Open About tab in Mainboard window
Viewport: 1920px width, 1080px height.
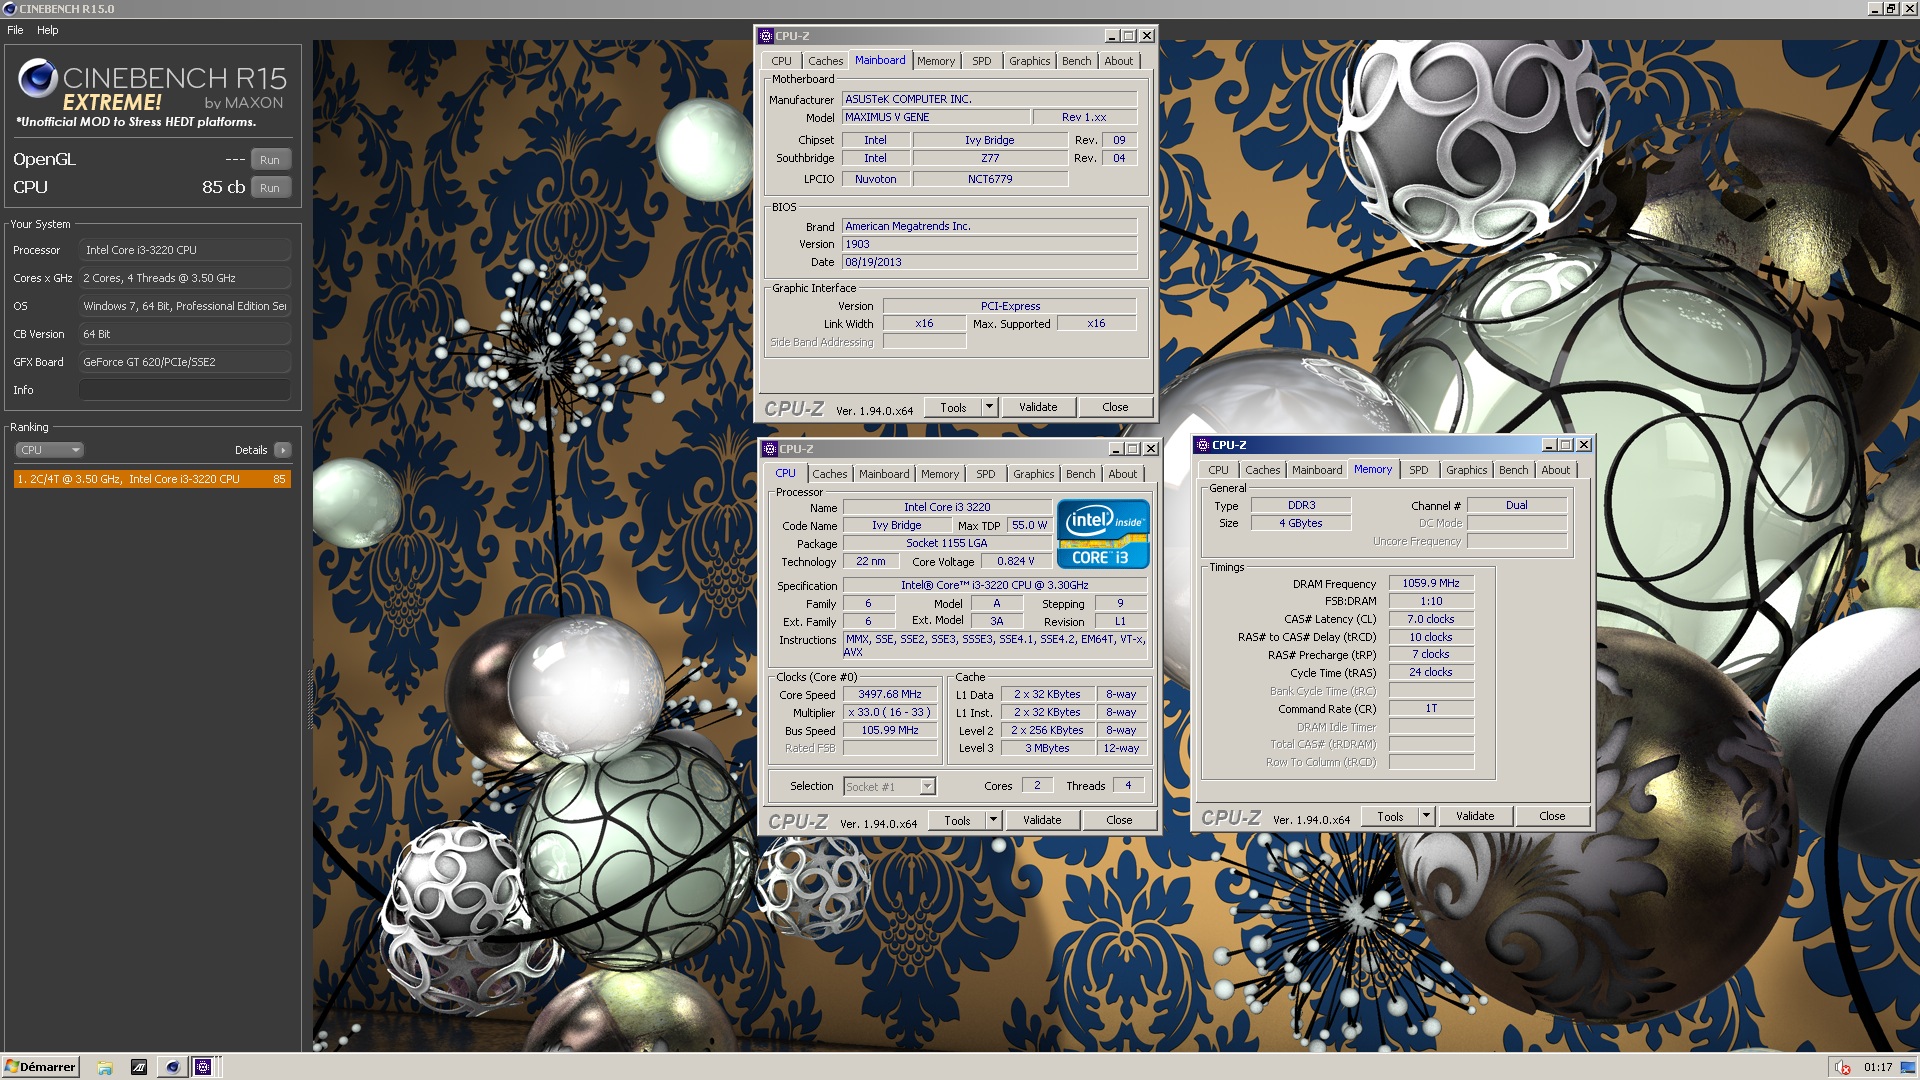1118,61
